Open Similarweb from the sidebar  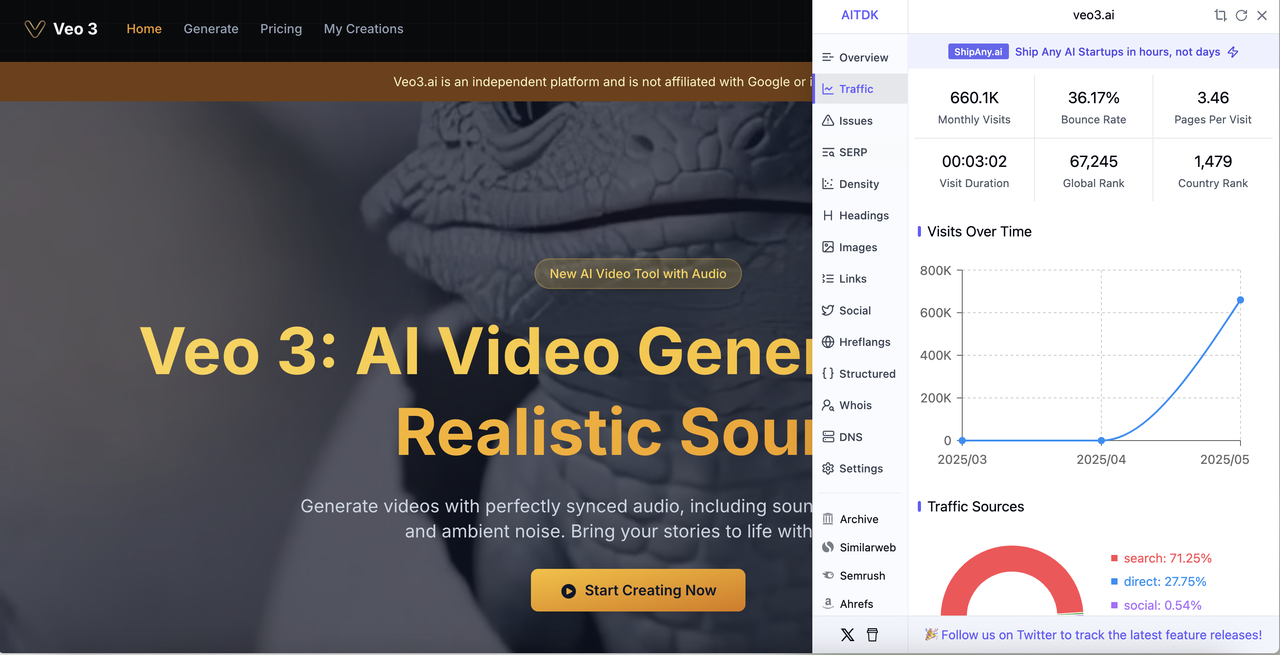(x=859, y=548)
